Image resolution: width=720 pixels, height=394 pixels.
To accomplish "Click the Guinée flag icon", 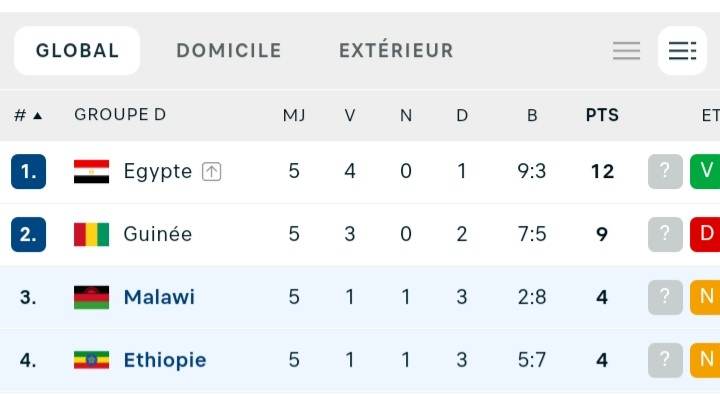I will [x=91, y=234].
